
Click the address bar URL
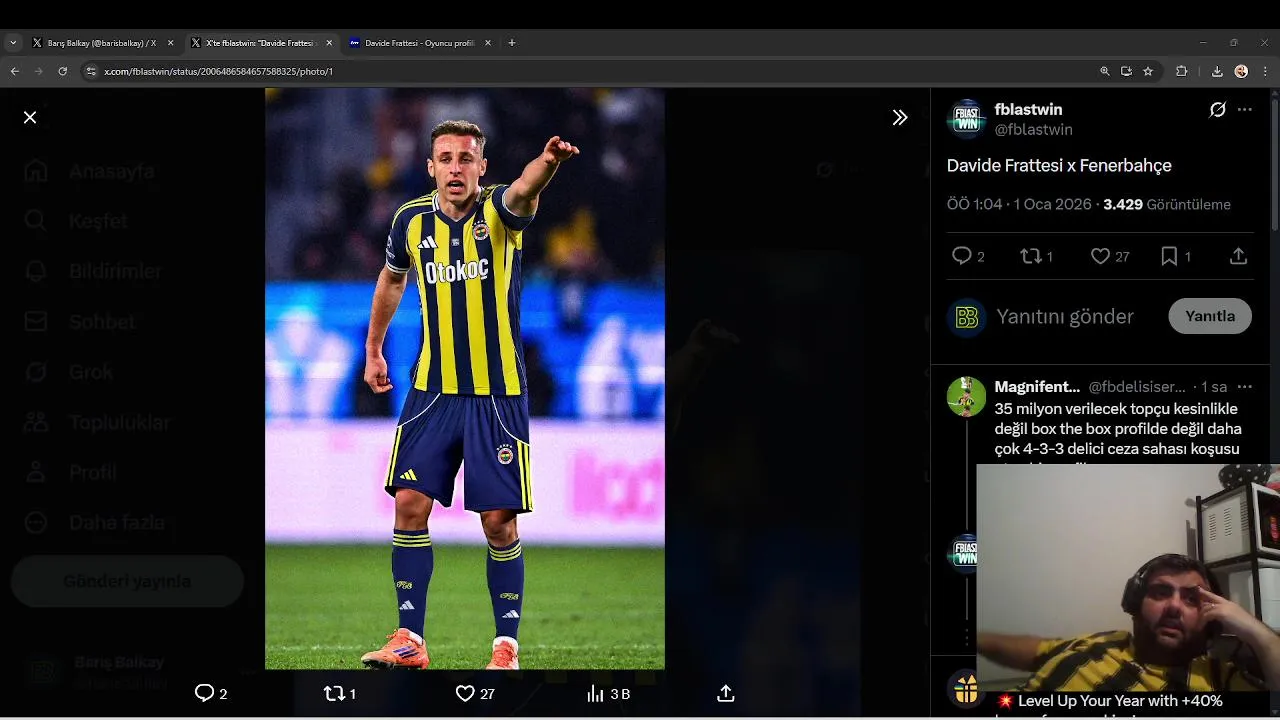tap(218, 72)
